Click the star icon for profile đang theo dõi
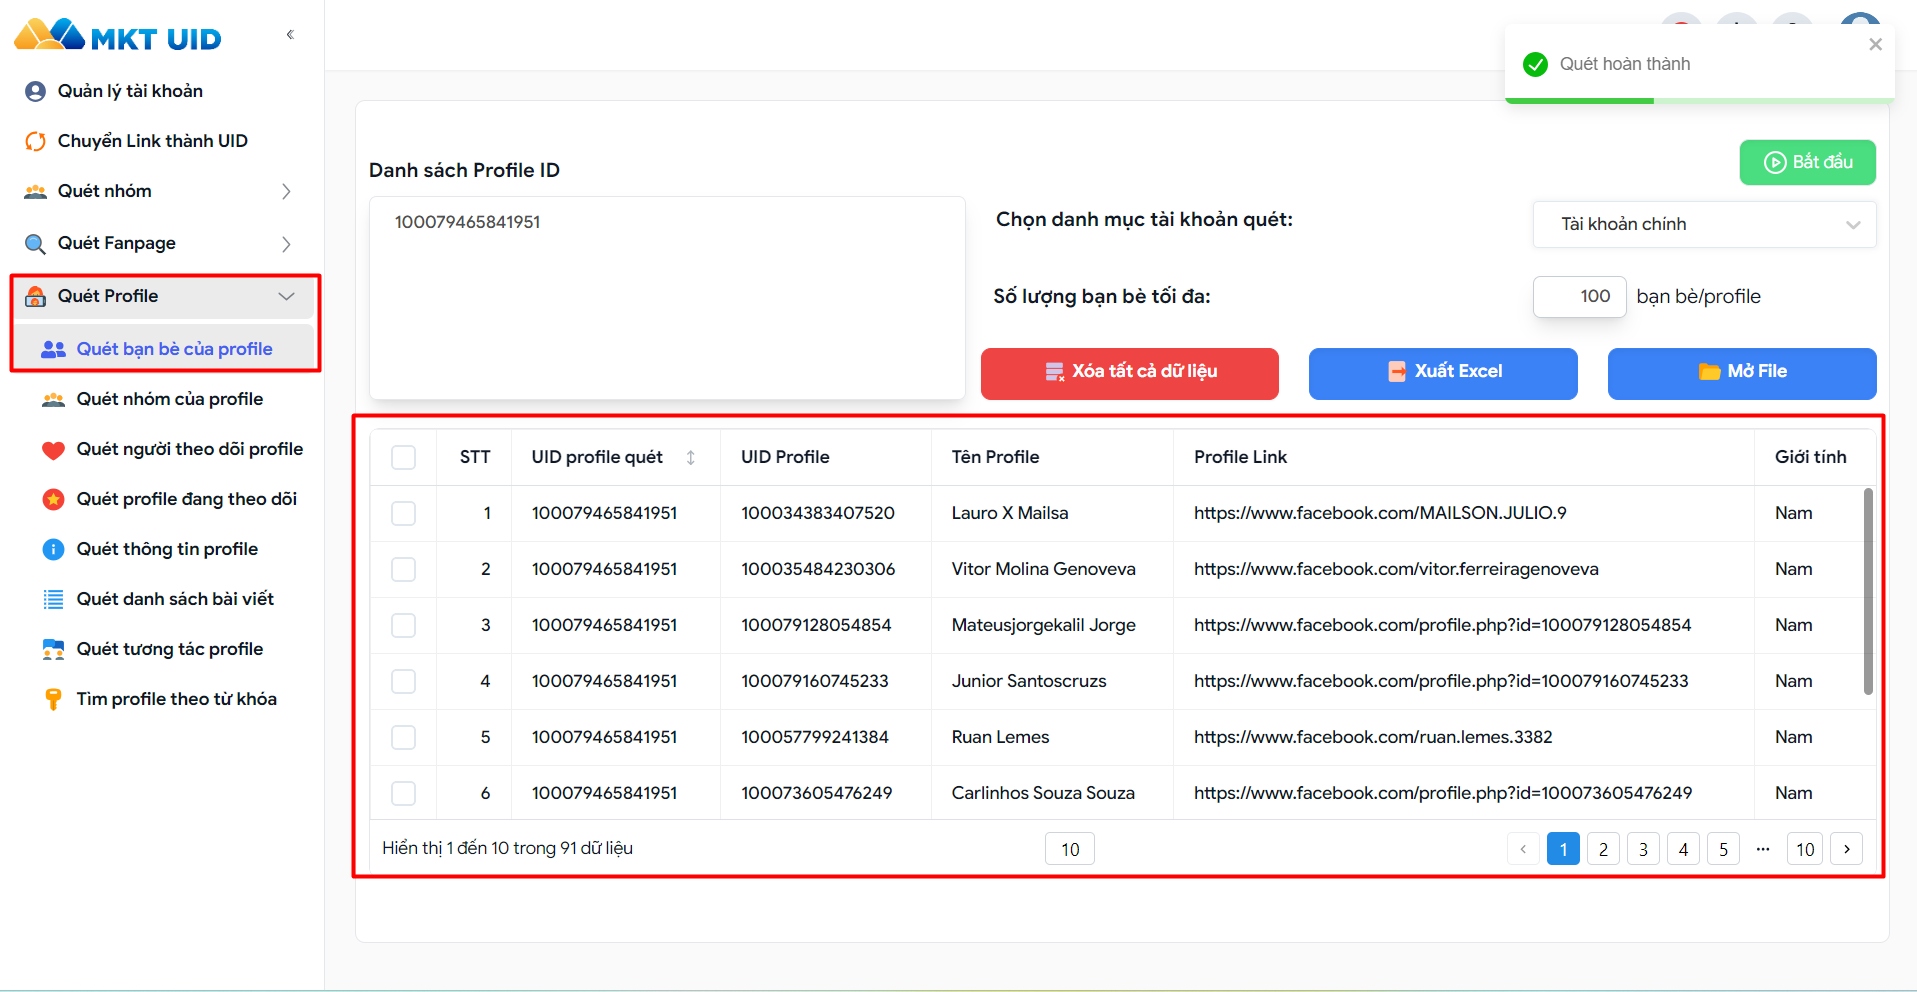This screenshot has width=1917, height=992. coord(53,499)
